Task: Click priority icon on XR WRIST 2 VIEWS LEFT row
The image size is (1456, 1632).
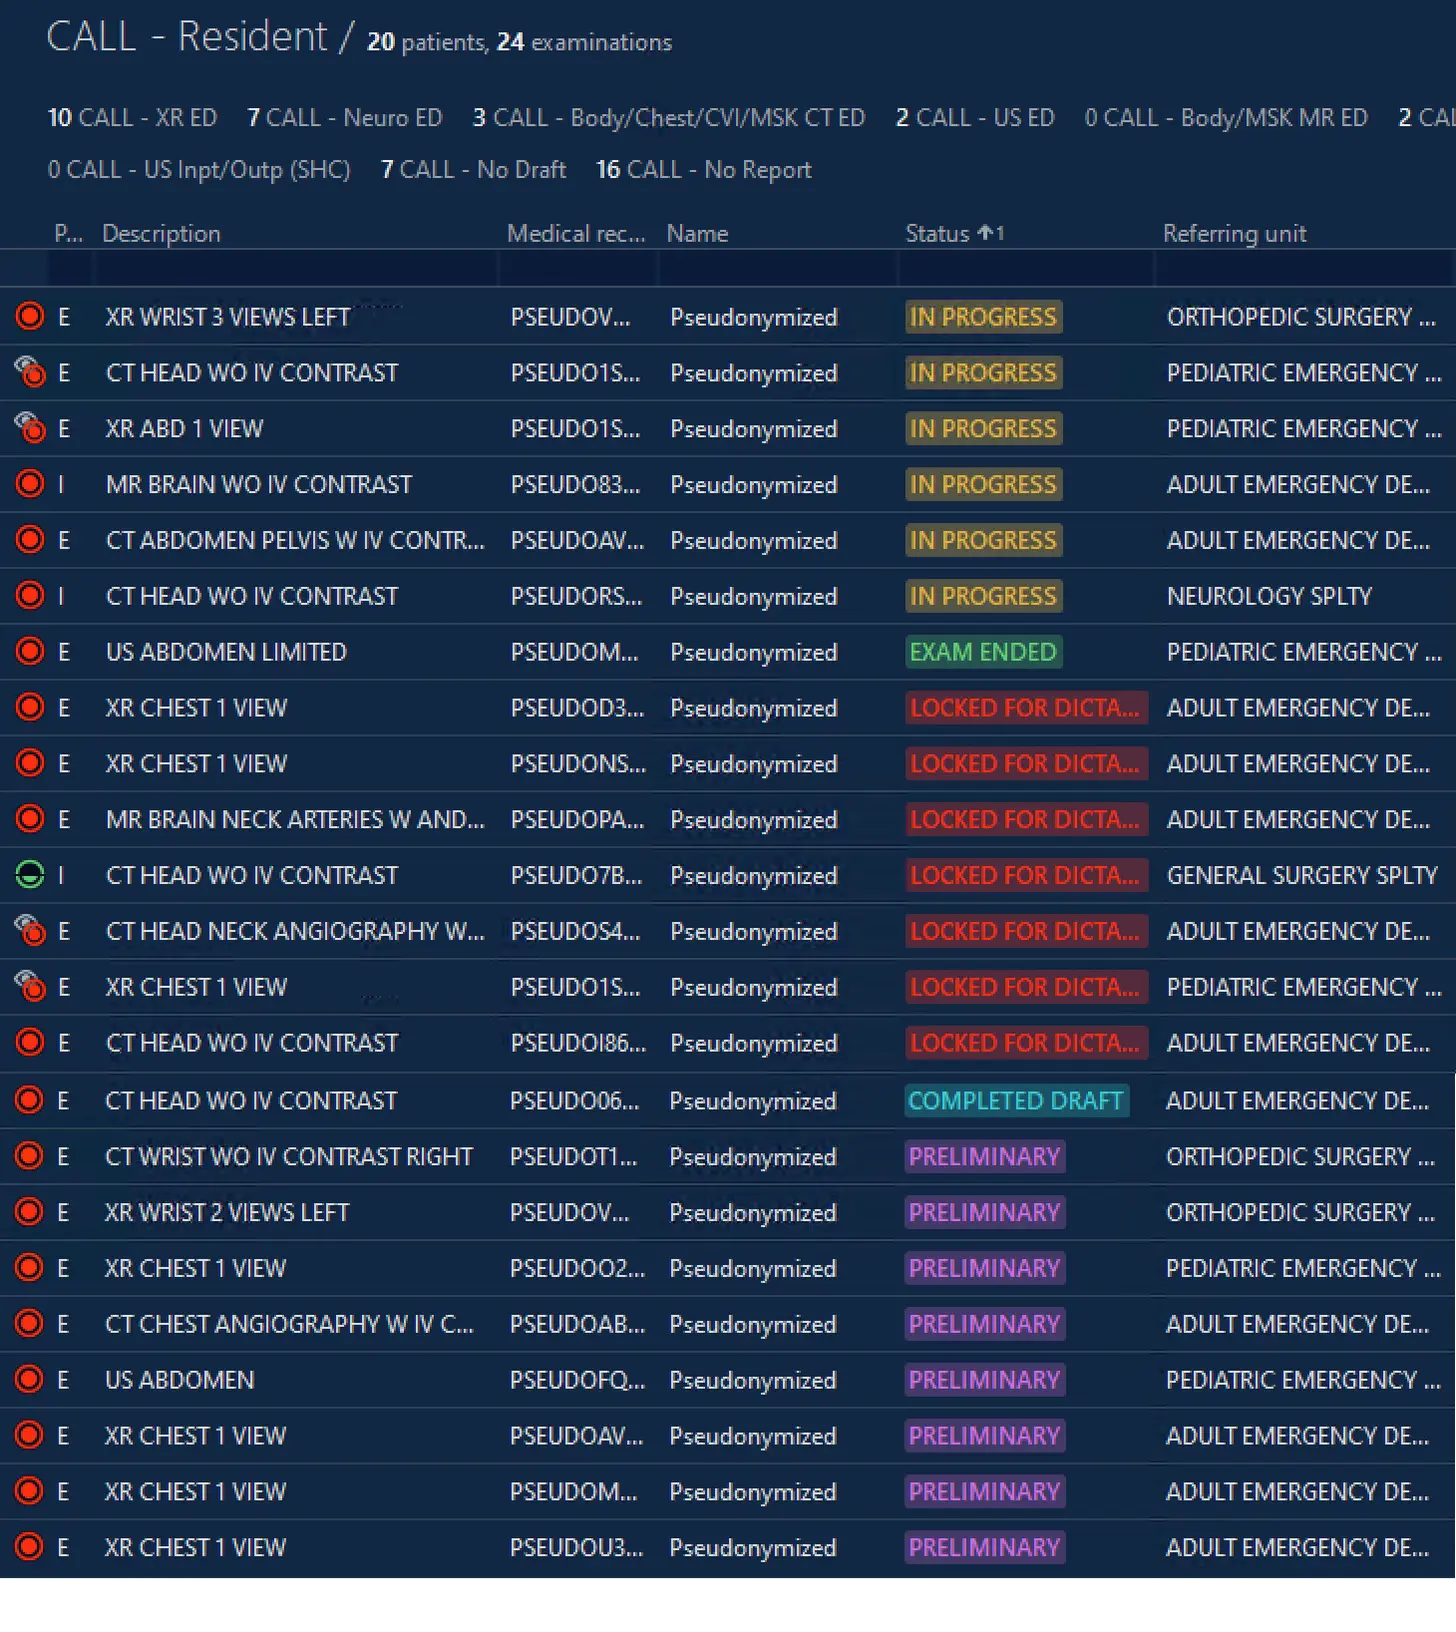Action: pyautogui.click(x=30, y=1213)
